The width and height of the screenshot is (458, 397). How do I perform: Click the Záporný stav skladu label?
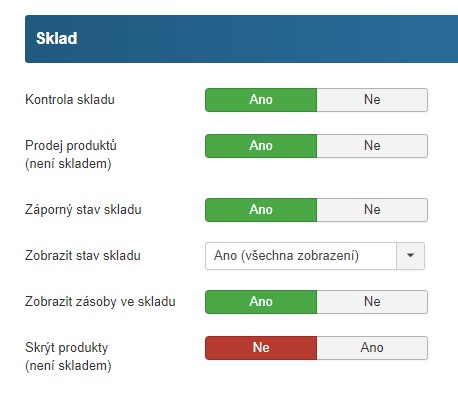pyautogui.click(x=83, y=210)
